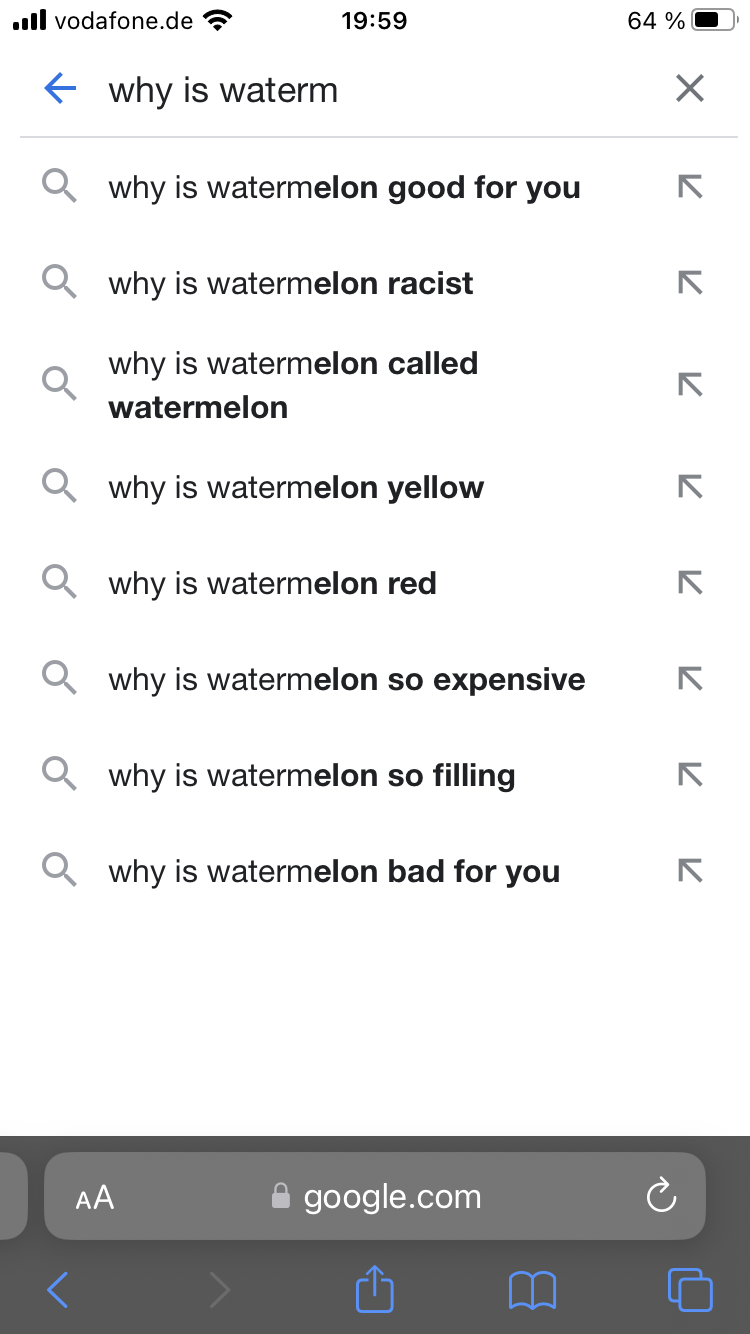The width and height of the screenshot is (750, 1334).
Task: Tap the blue back arrow beside search field
Action: [x=60, y=89]
